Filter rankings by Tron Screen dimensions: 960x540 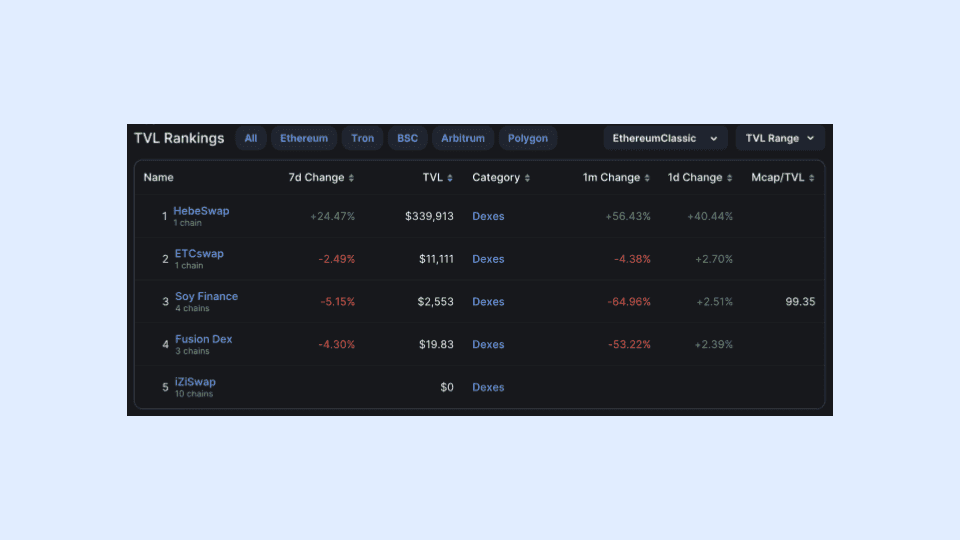pos(363,138)
